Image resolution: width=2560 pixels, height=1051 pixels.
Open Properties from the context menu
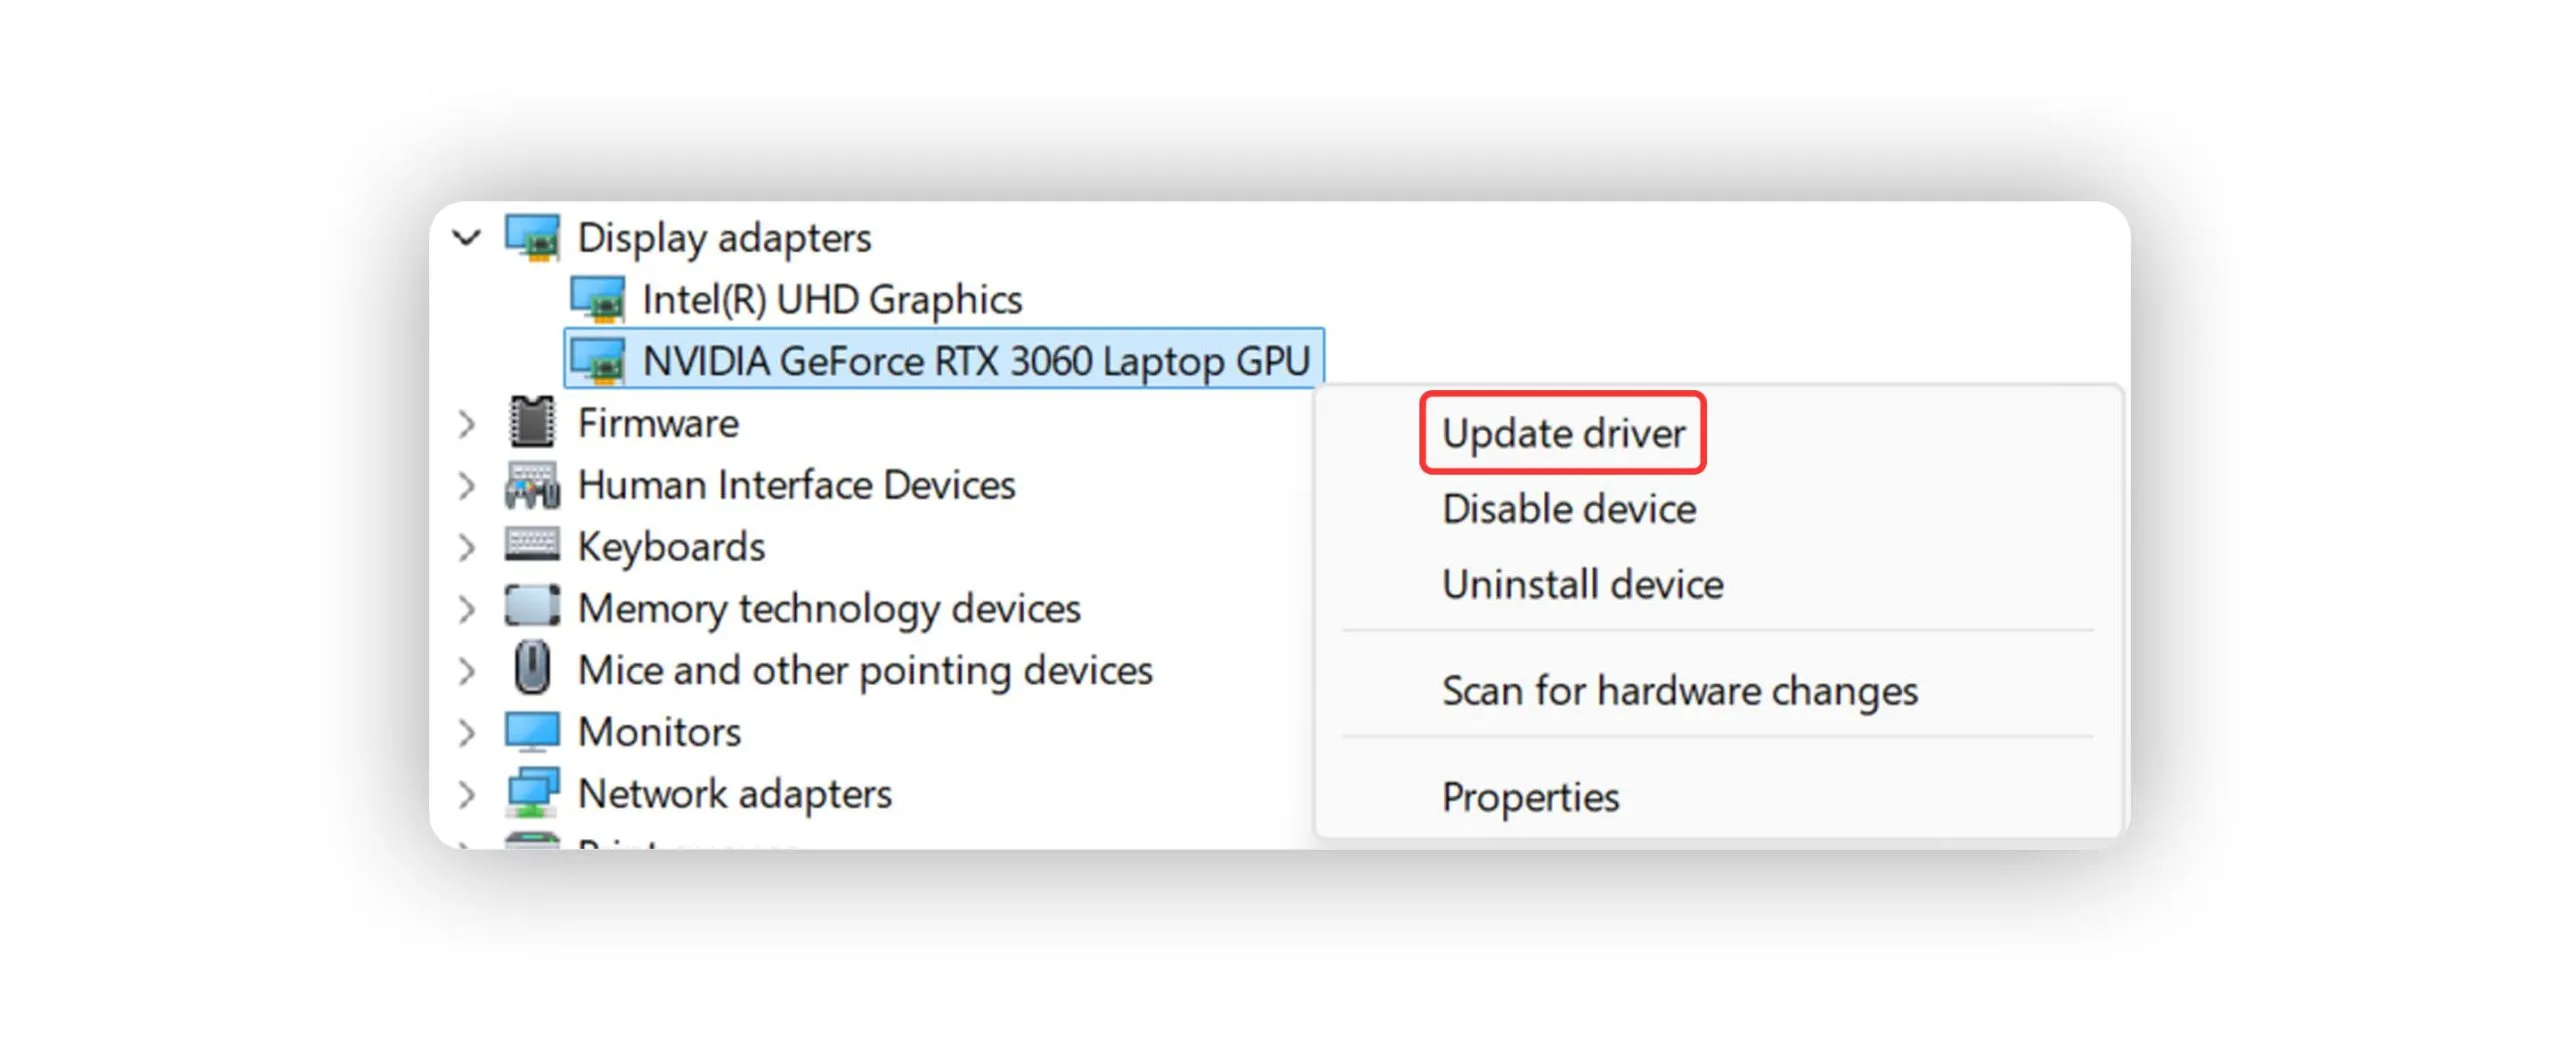point(1529,797)
